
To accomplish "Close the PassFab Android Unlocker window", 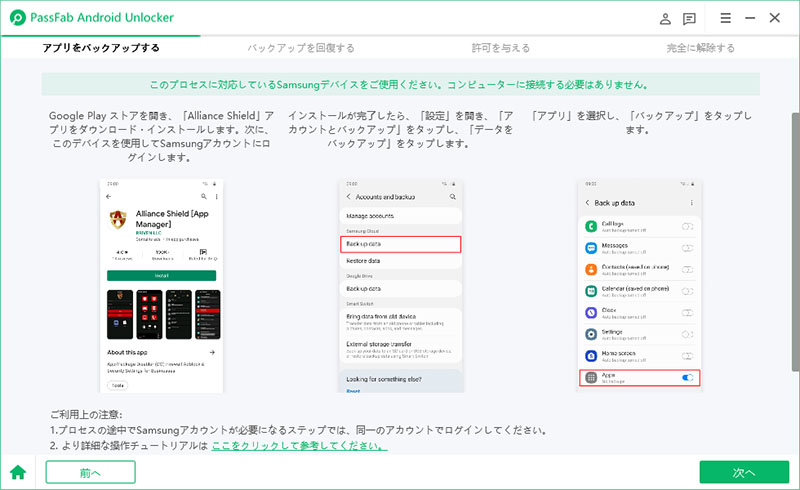I will (774, 18).
